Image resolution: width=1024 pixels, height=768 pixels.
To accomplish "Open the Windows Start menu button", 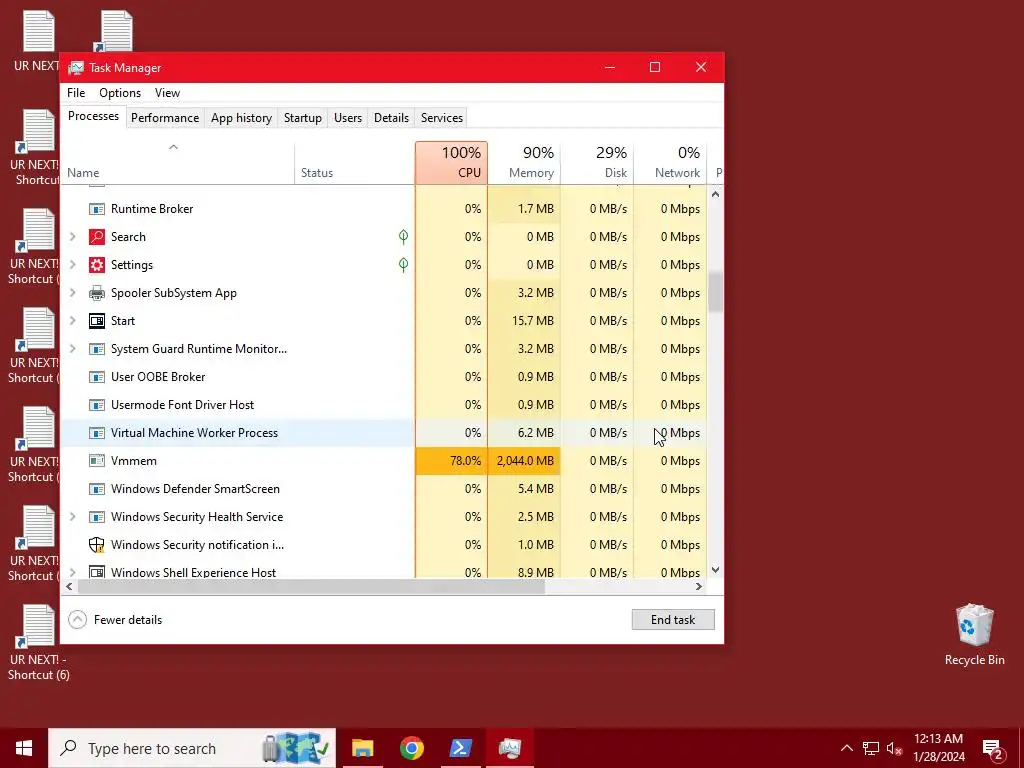I will (x=24, y=748).
